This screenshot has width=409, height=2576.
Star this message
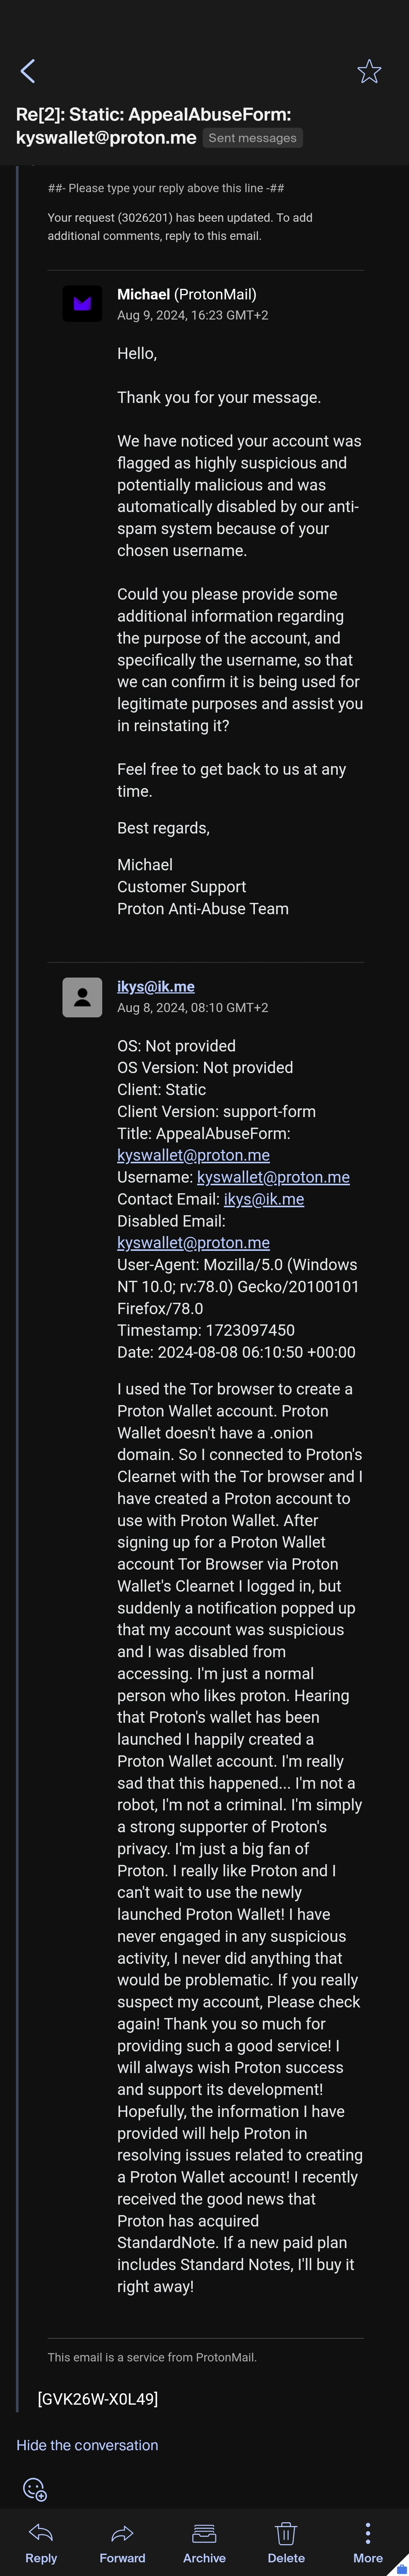coord(369,71)
